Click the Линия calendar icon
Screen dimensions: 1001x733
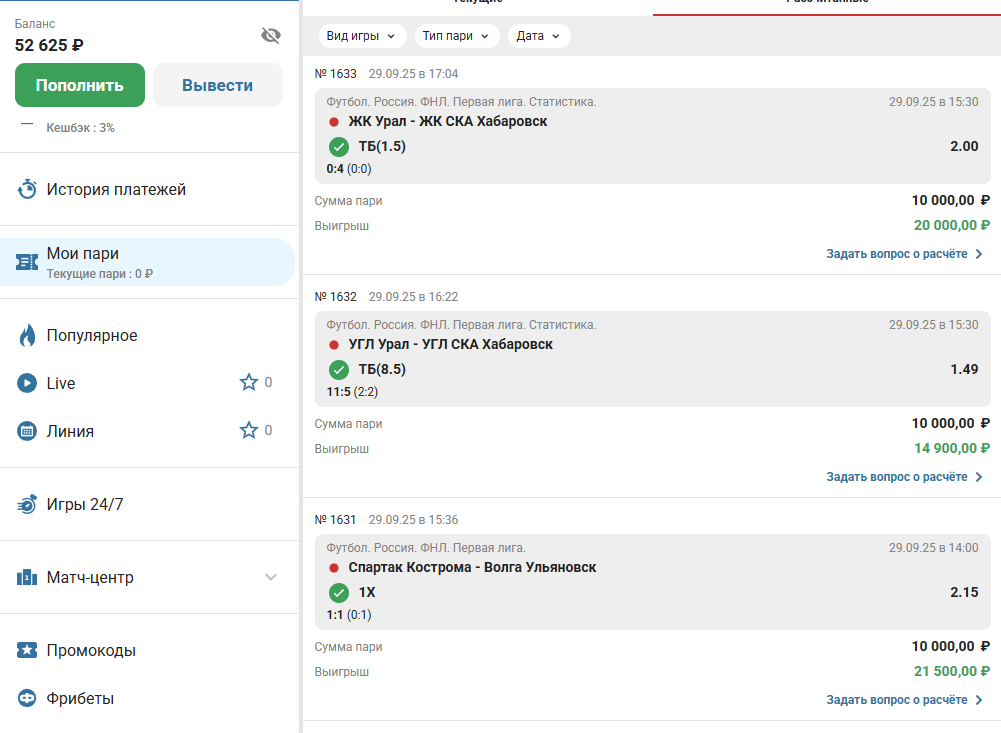[27, 431]
